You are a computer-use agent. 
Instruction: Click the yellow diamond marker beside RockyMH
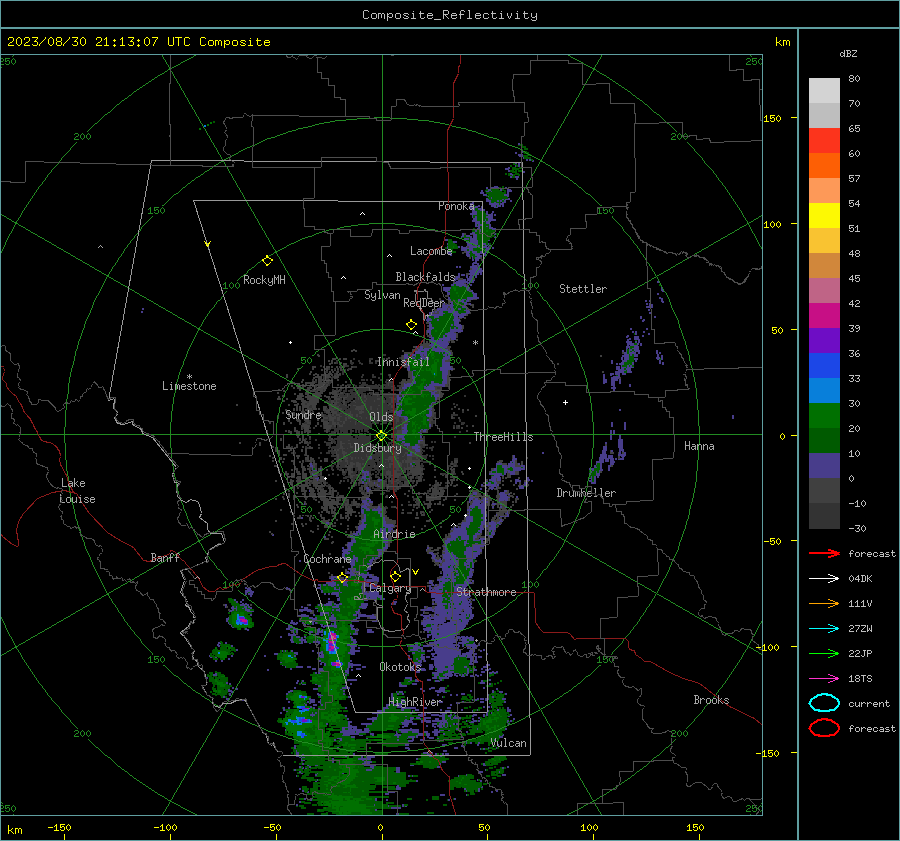[x=267, y=261]
